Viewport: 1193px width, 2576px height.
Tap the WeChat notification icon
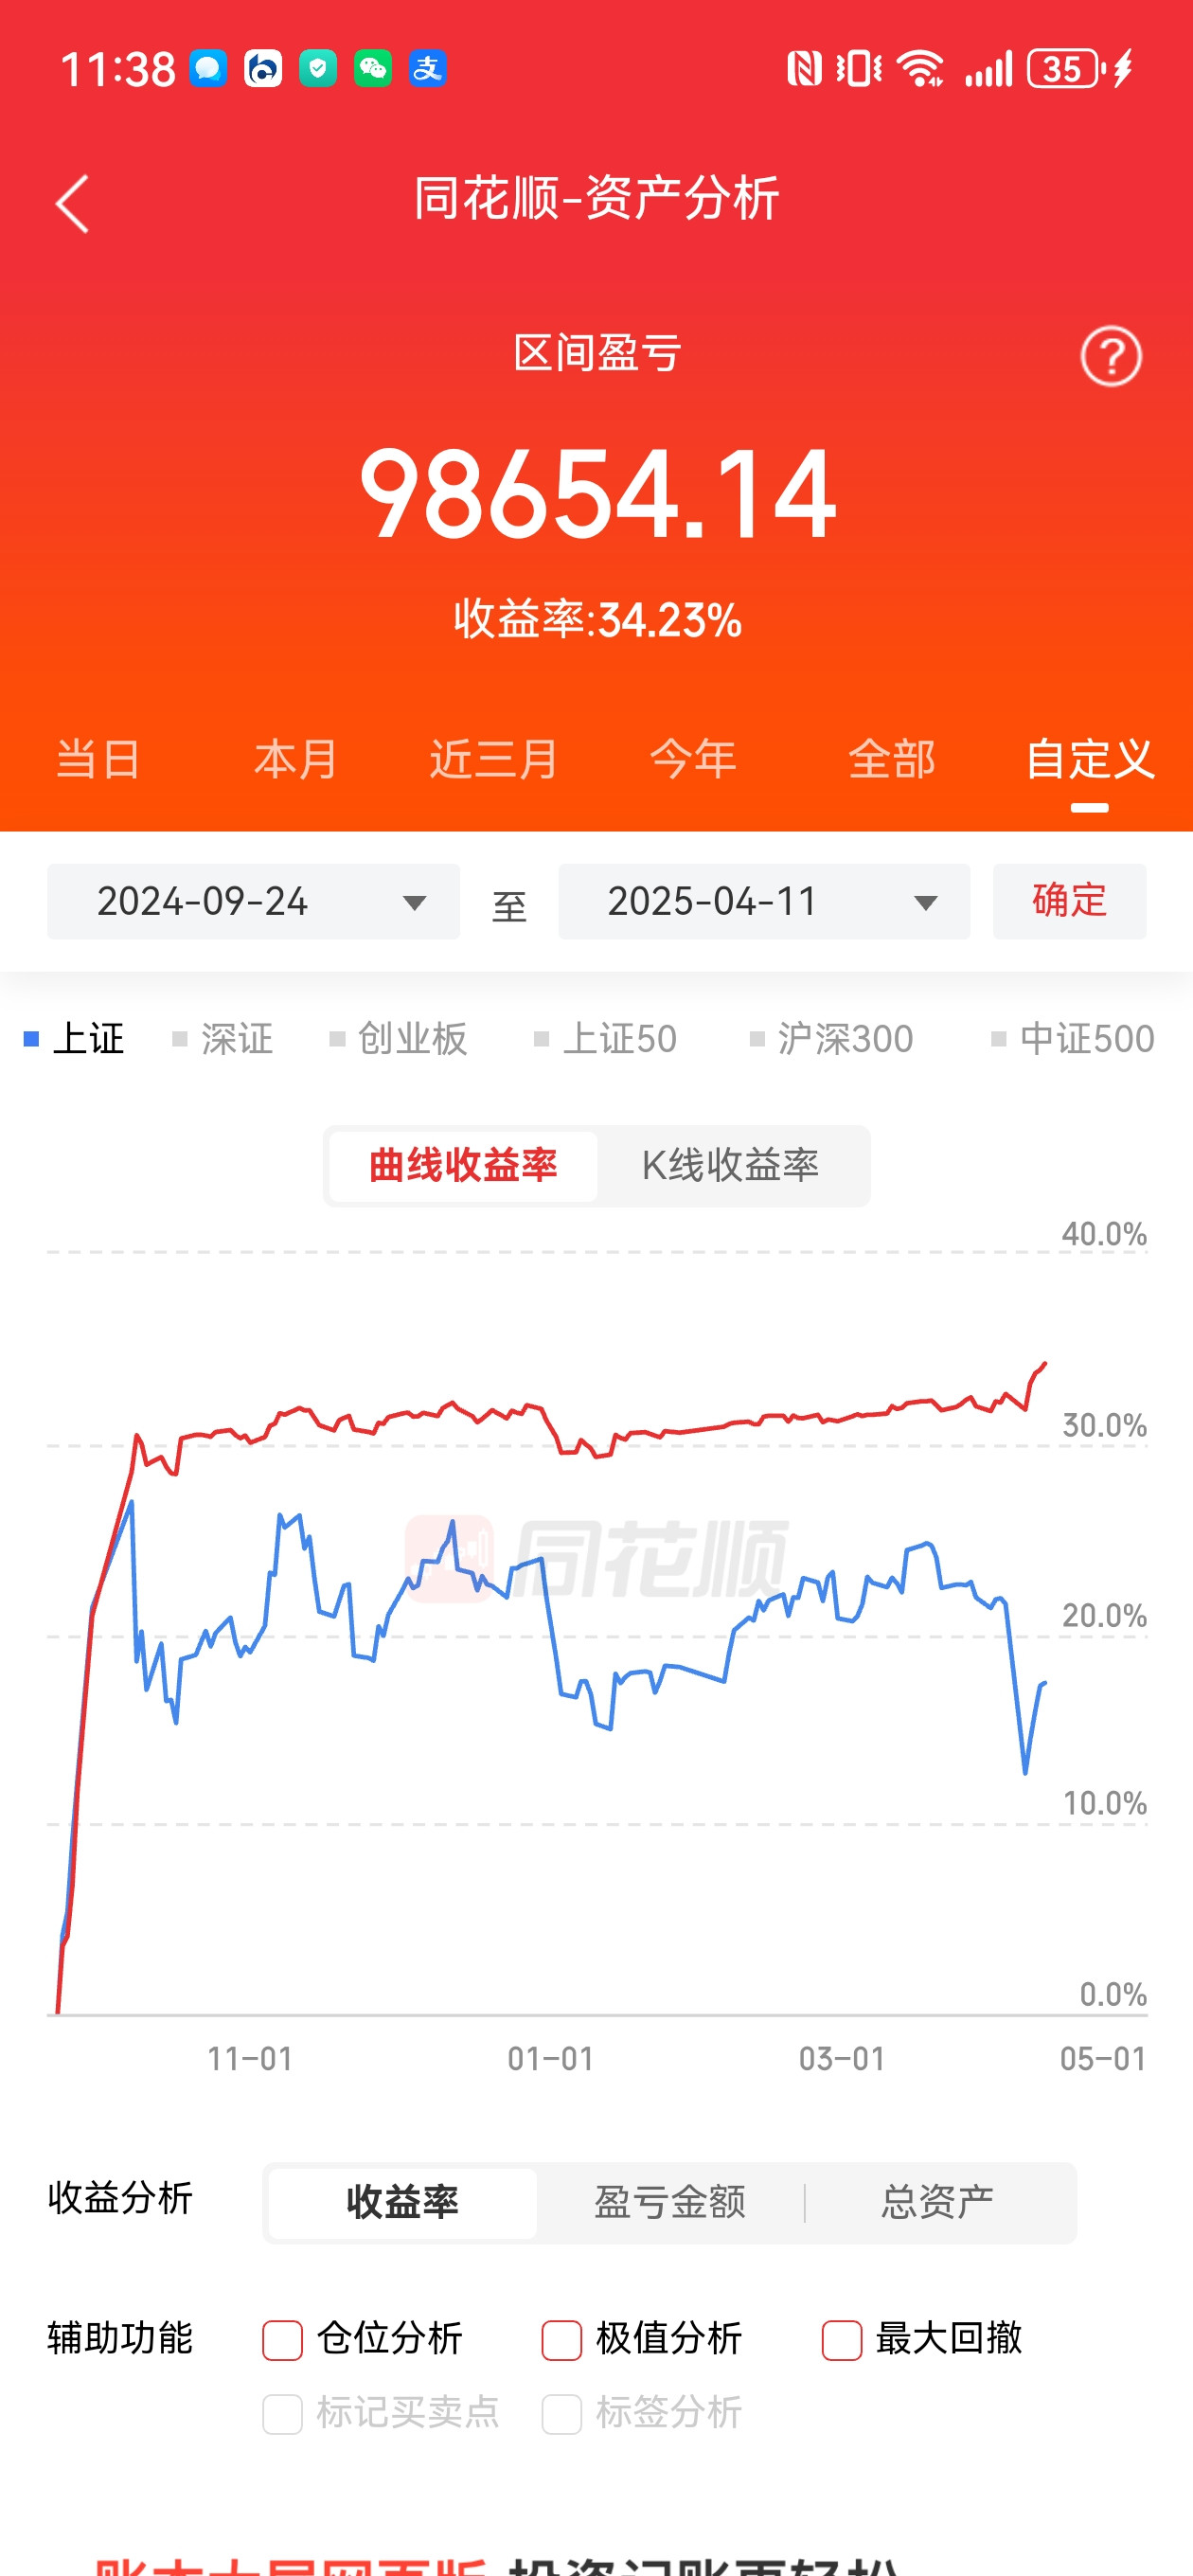click(x=373, y=69)
